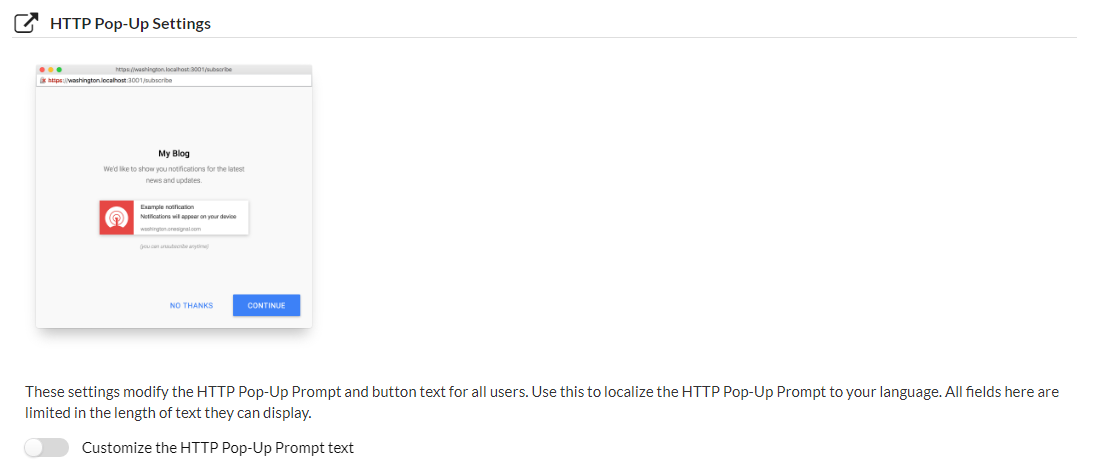Click the CONTINUE button in the preview
The image size is (1094, 471).
click(267, 306)
